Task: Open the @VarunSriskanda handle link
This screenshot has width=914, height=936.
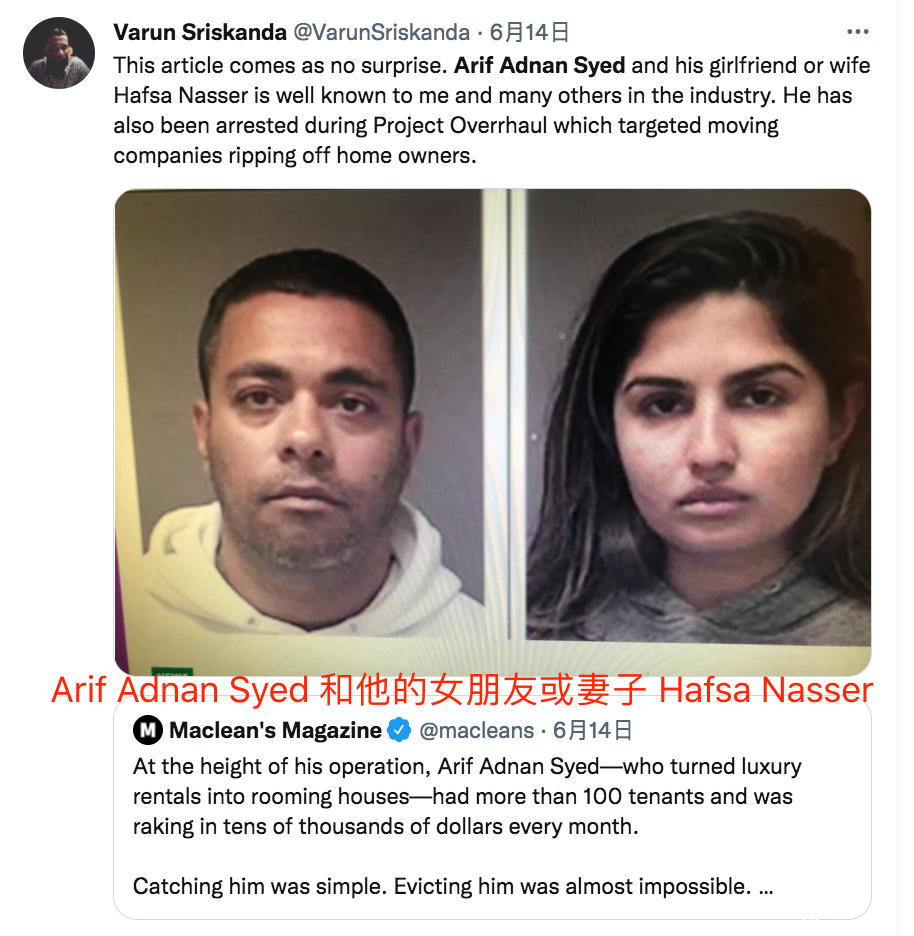Action: pos(381,32)
